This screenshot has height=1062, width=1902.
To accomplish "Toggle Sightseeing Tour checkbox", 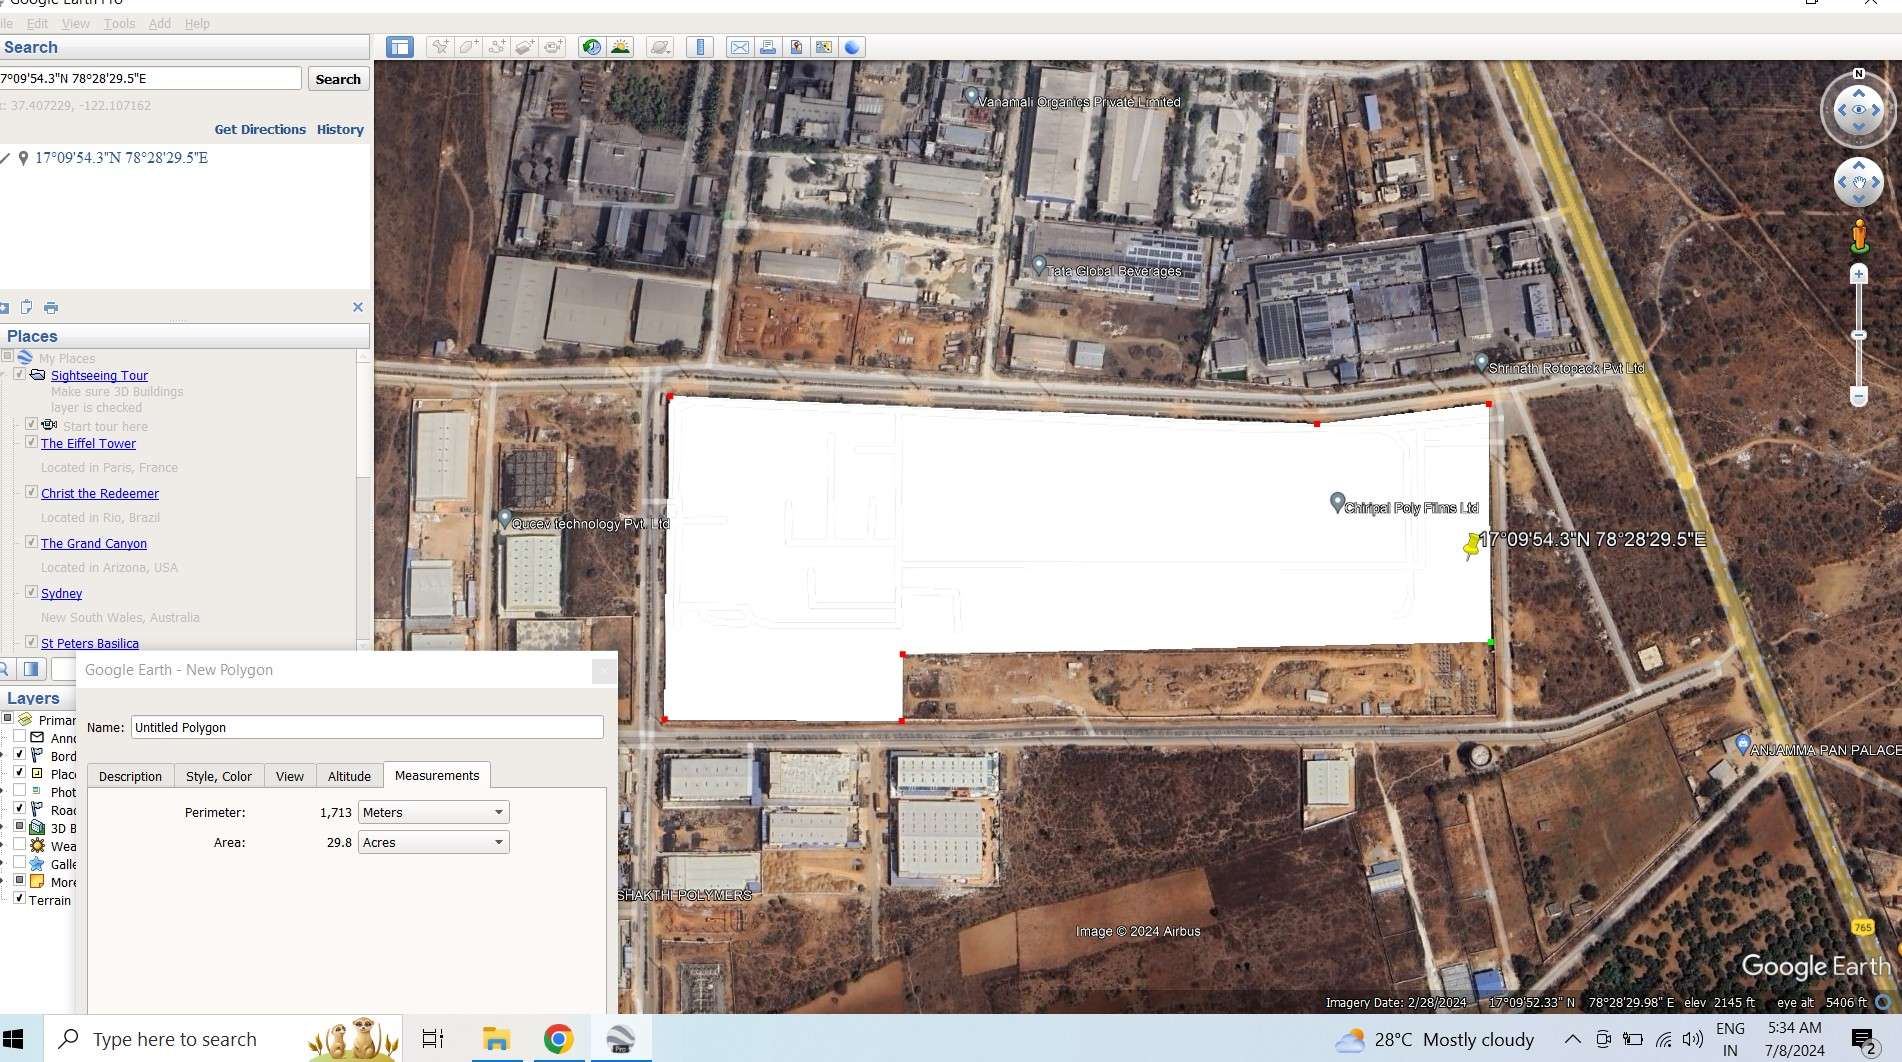I will click(19, 374).
